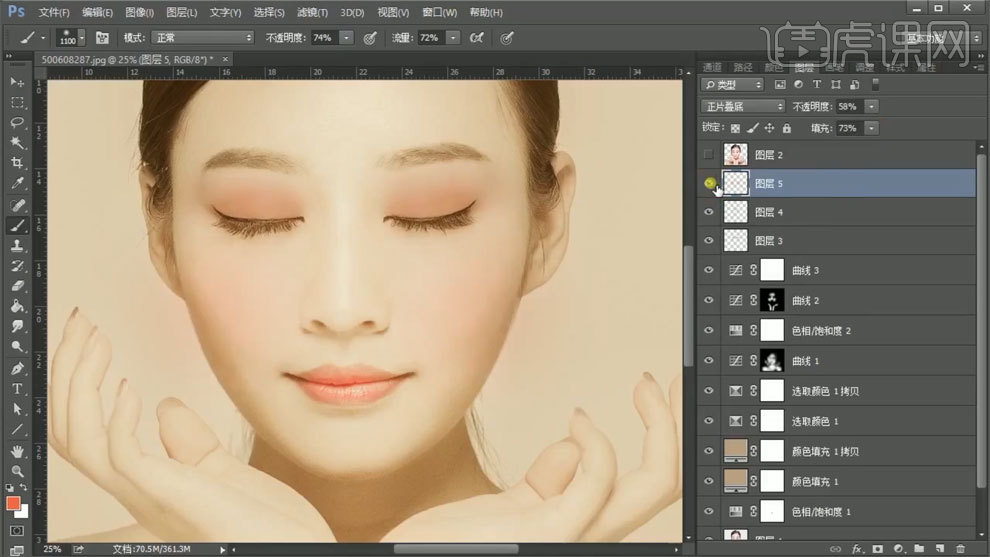
Task: Switch to the 通道 panel tab
Action: (x=712, y=68)
